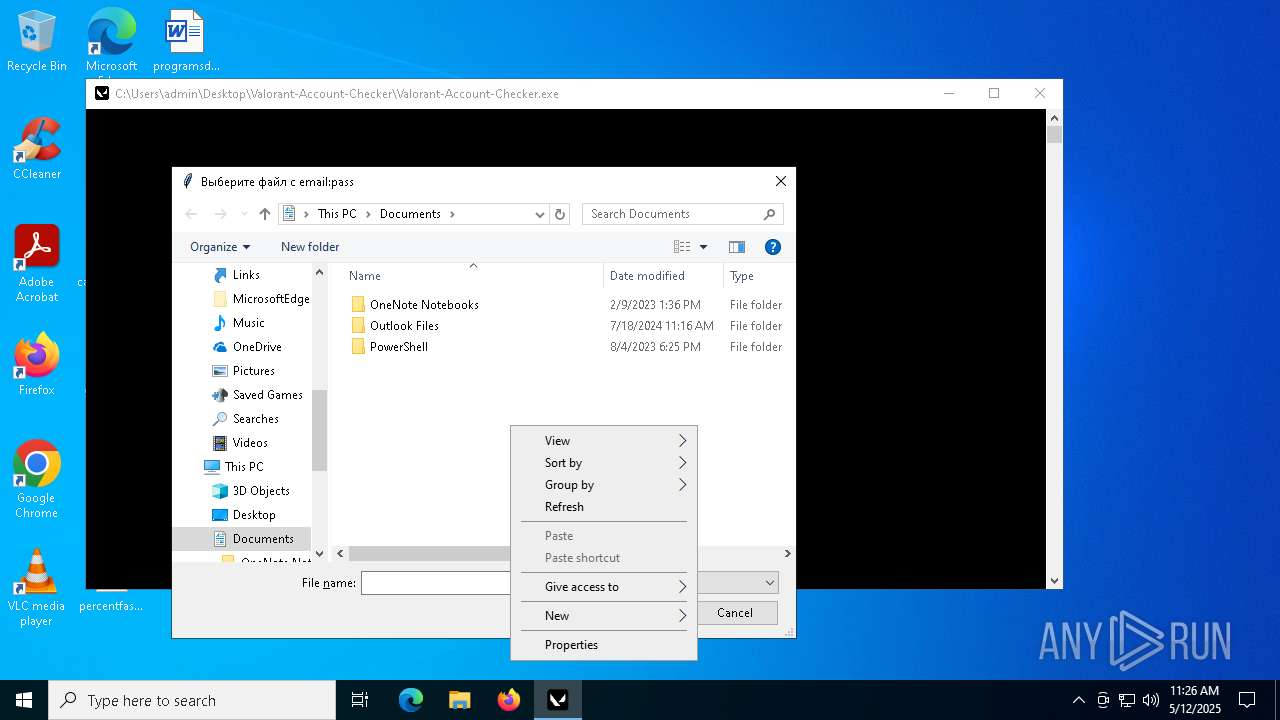Image resolution: width=1280 pixels, height=720 pixels.
Task: Open the Recycle Bin desktop icon
Action: (x=37, y=42)
